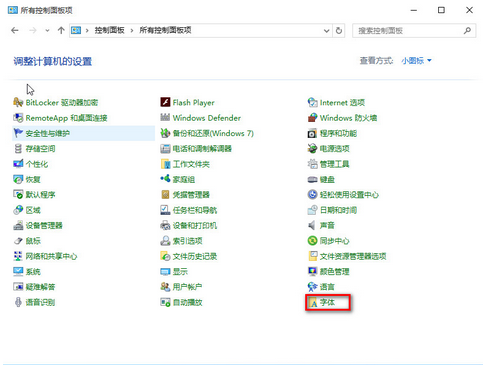Click the Internet 选项 icon
This screenshot has height=365, width=483.
click(x=312, y=102)
